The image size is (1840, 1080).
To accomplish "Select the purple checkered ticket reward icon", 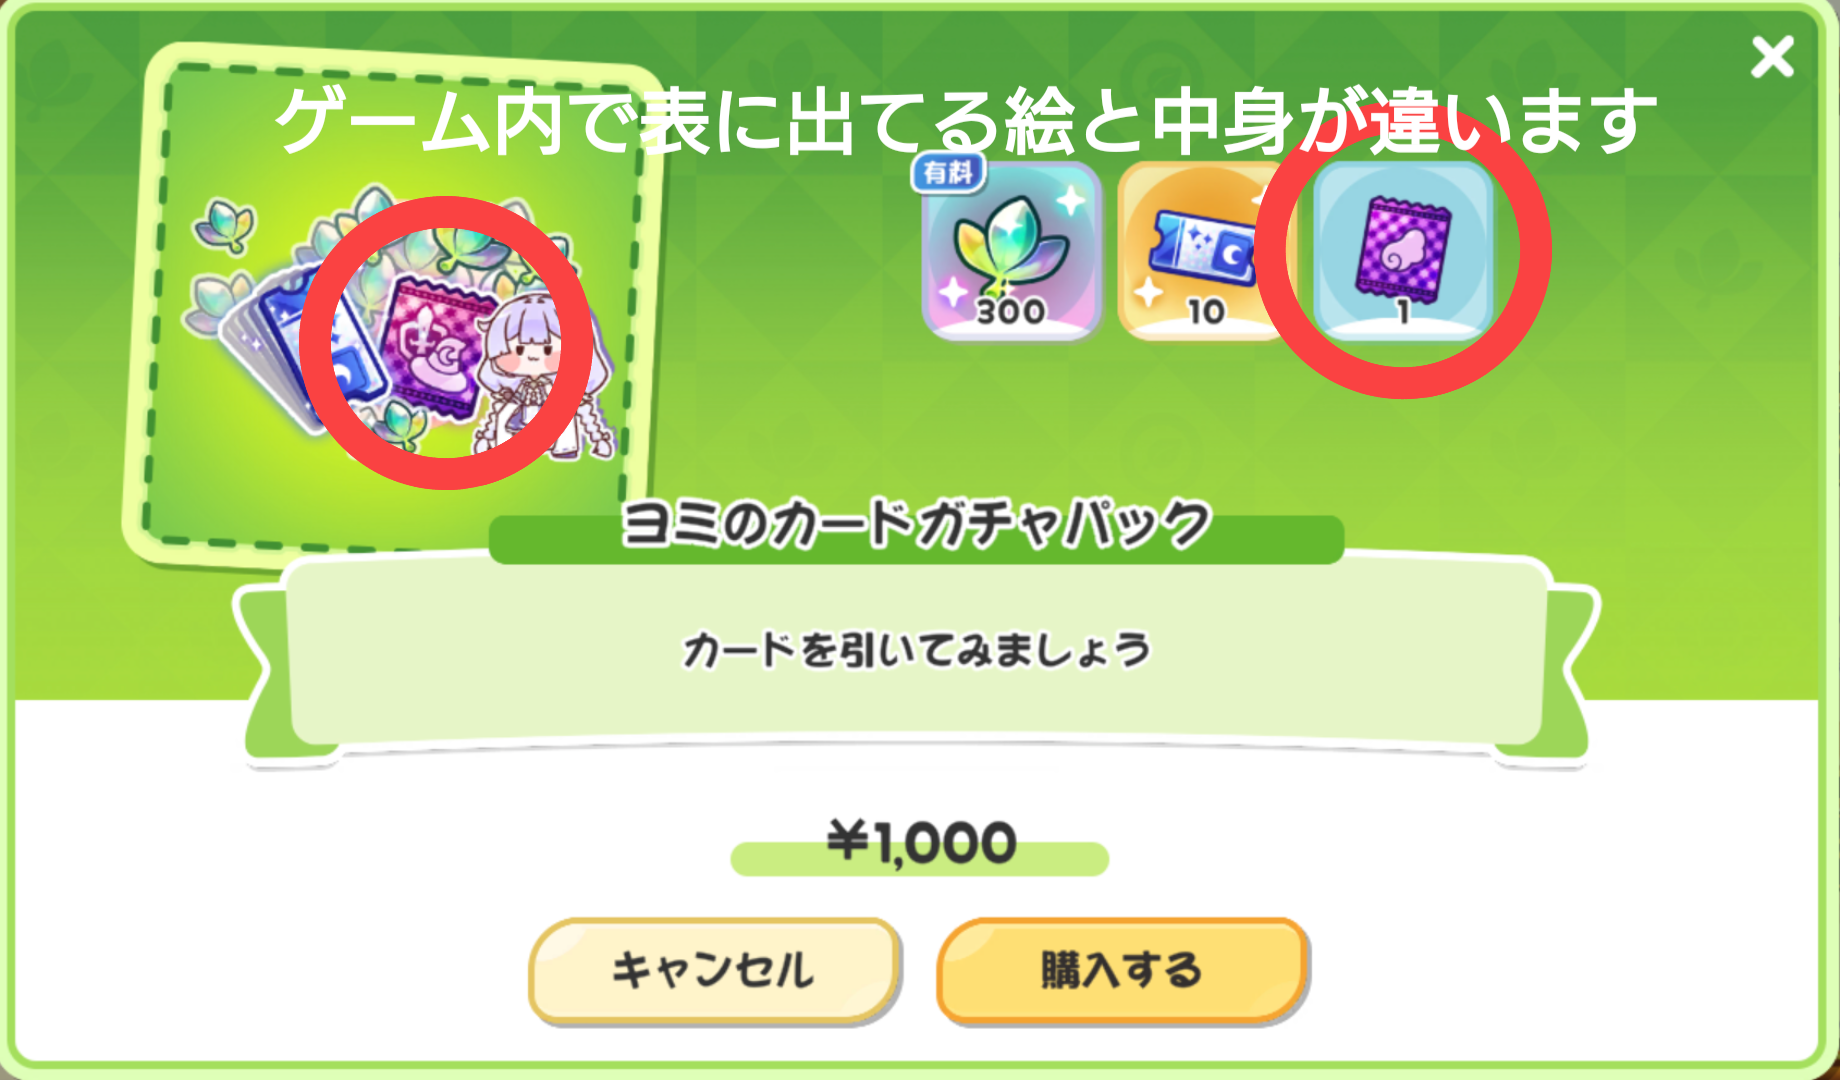I will click(x=1402, y=250).
